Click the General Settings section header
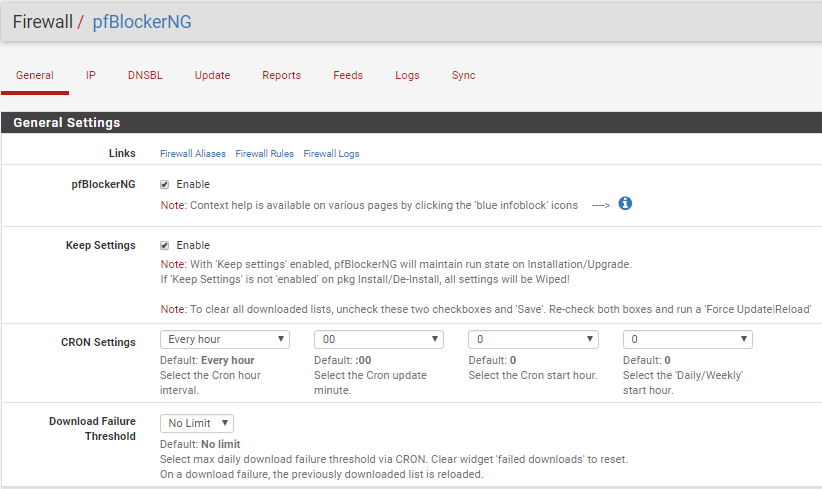Image resolution: width=822 pixels, height=489 pixels. (412, 122)
